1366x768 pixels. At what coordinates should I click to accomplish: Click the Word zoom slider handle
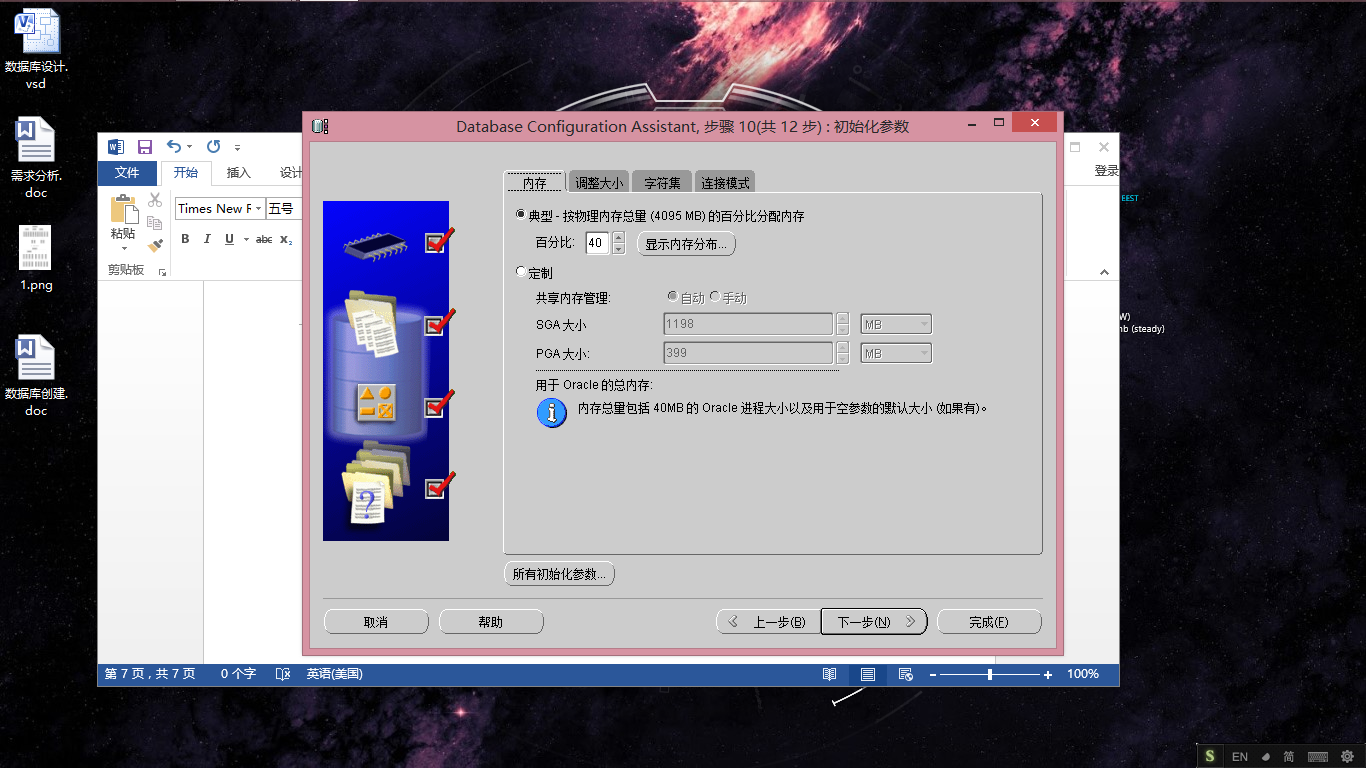tap(990, 675)
